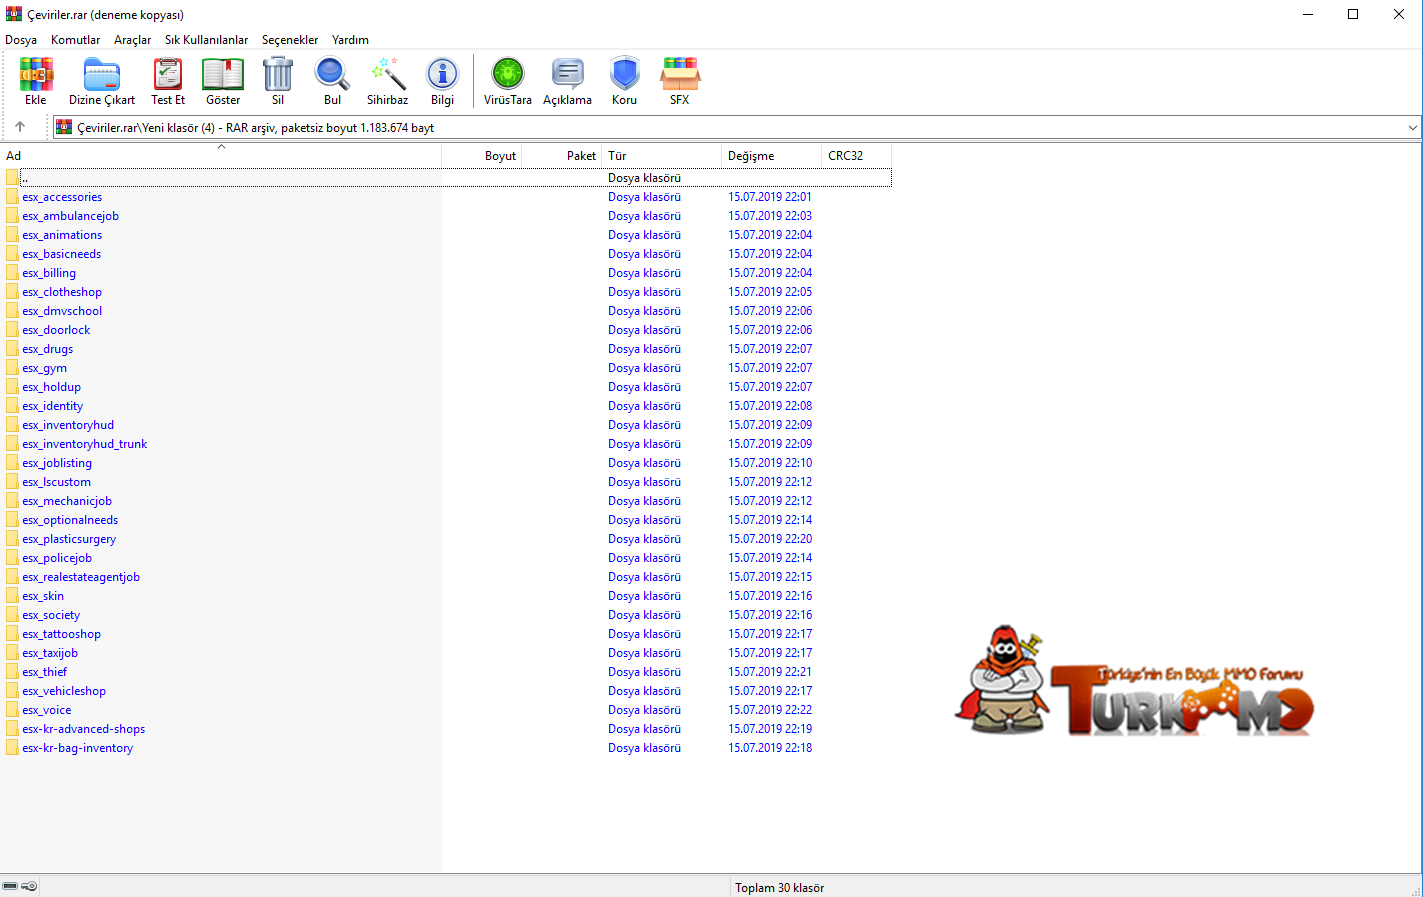Go up one folder level arrow
The width and height of the screenshot is (1423, 897).
[20, 127]
